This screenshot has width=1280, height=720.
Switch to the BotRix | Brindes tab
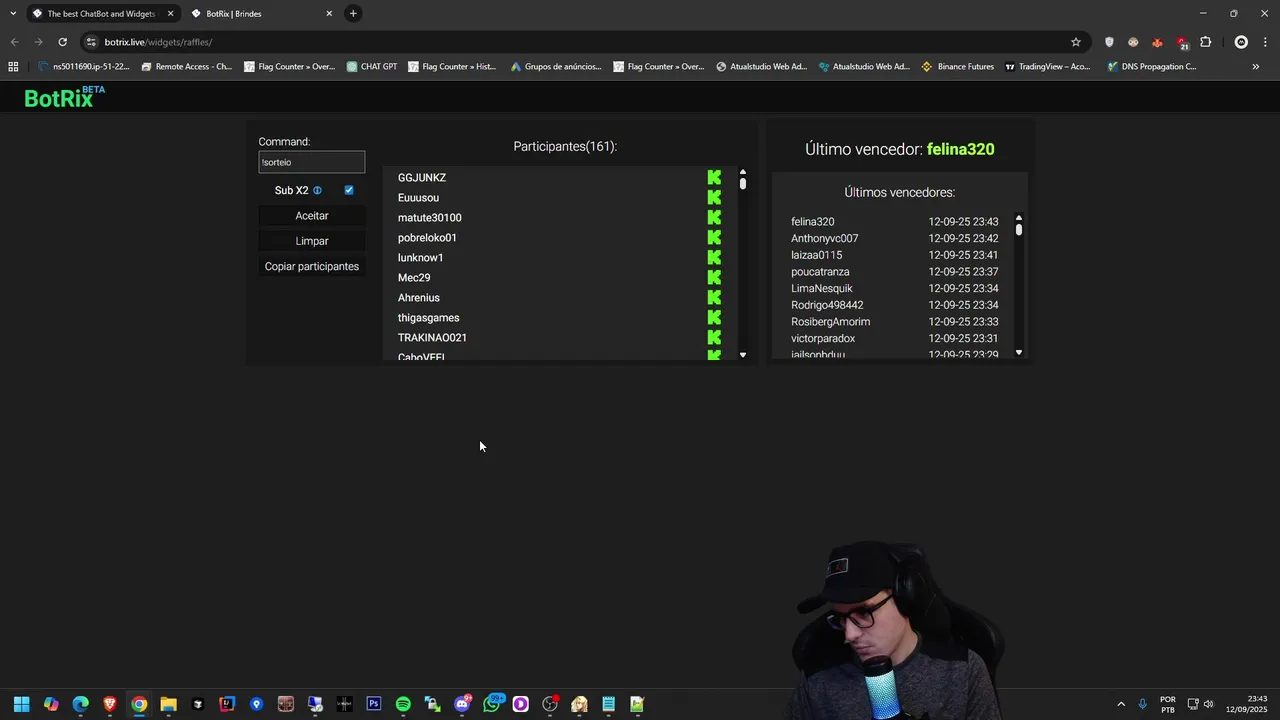[262, 13]
